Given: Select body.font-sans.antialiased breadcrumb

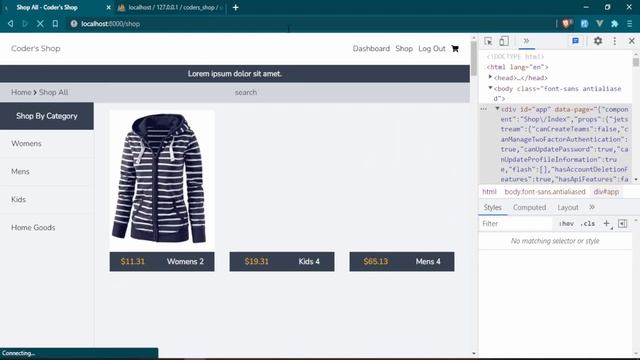Looking at the screenshot, I should [x=545, y=191].
